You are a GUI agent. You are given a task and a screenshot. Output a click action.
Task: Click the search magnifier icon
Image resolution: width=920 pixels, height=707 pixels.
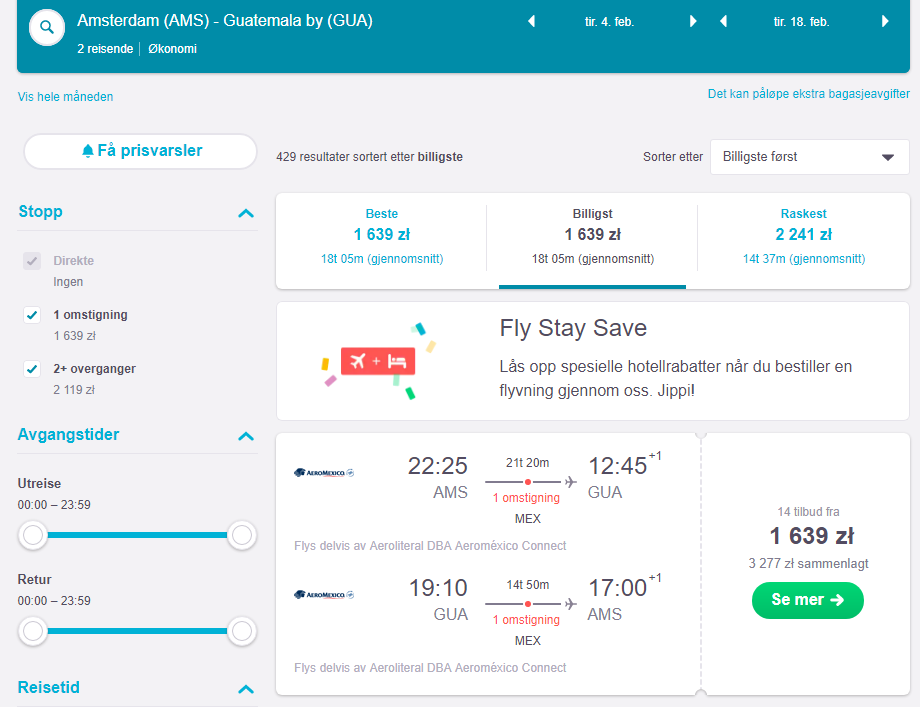pyautogui.click(x=47, y=27)
